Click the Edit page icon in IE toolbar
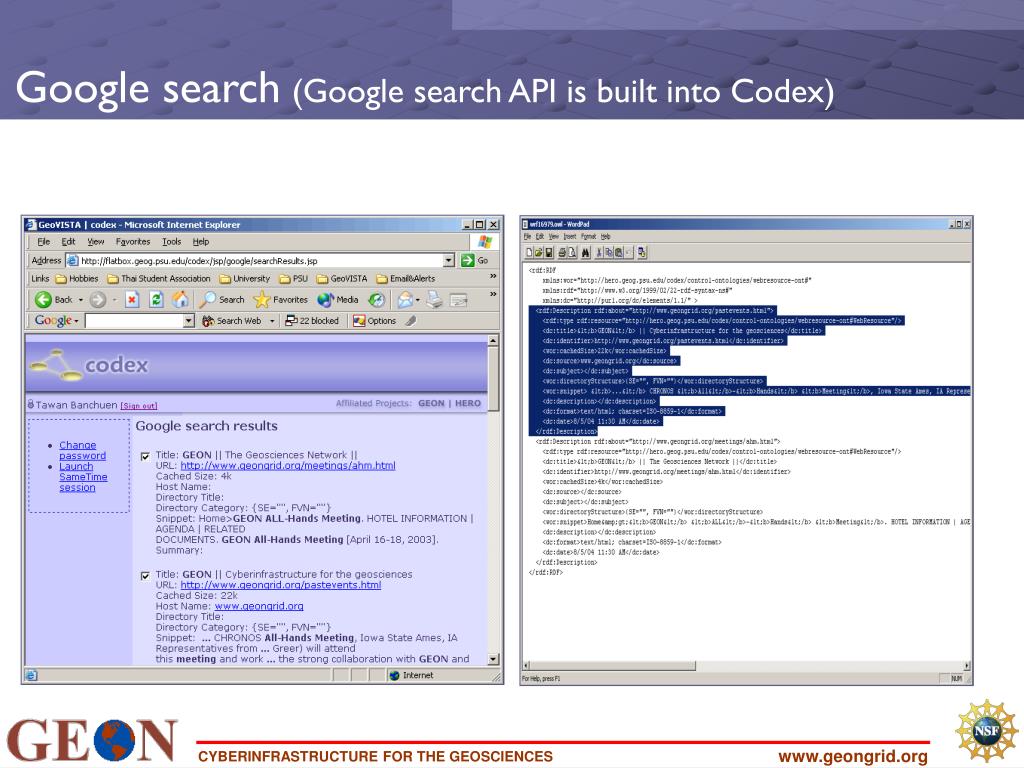This screenshot has height=768, width=1024. 459,300
